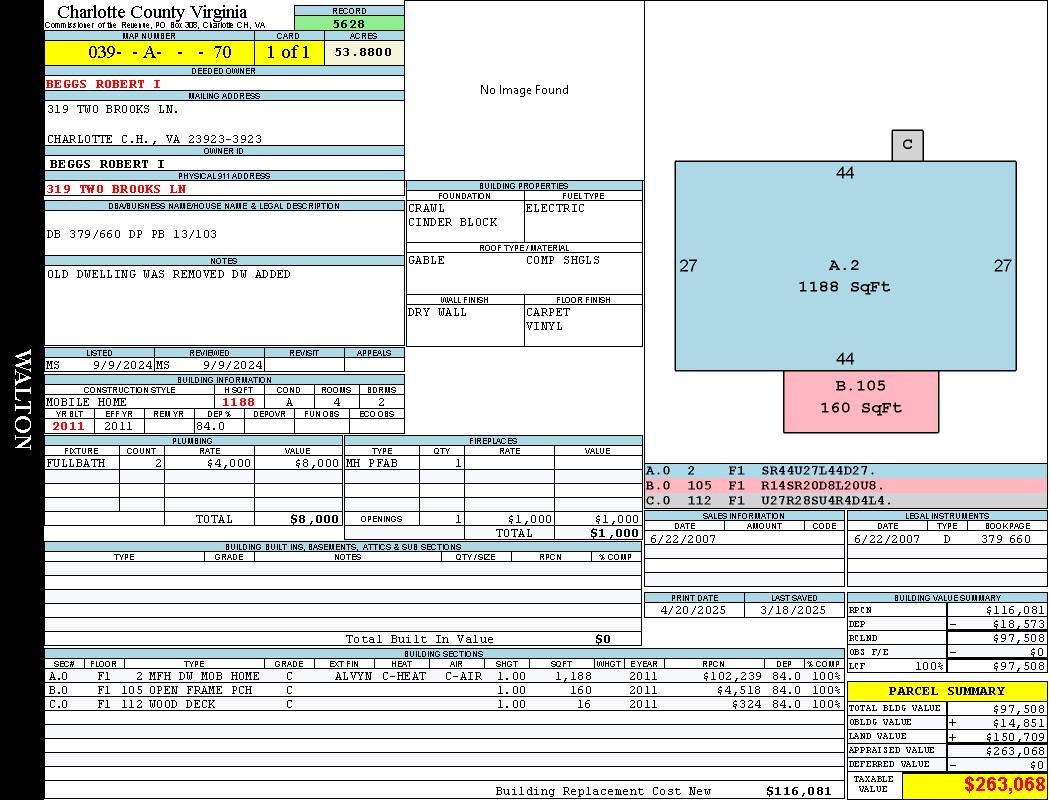
Task: Click fuel type ELECTRIC
Action: click(x=555, y=208)
